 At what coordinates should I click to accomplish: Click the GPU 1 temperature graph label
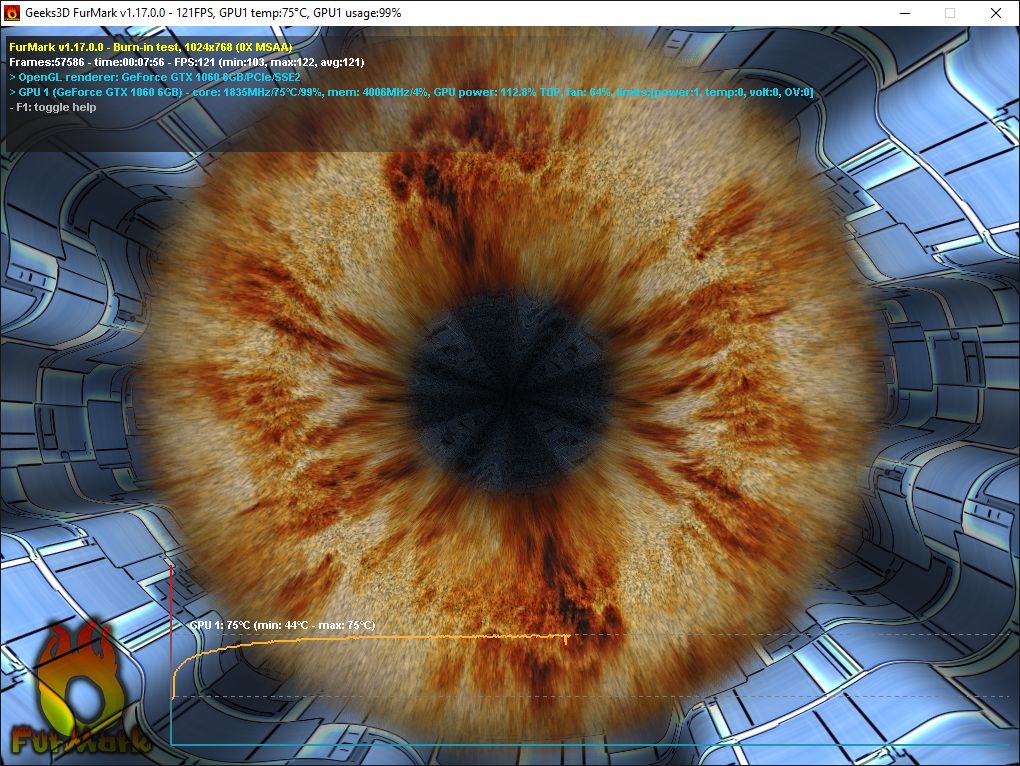[282, 625]
